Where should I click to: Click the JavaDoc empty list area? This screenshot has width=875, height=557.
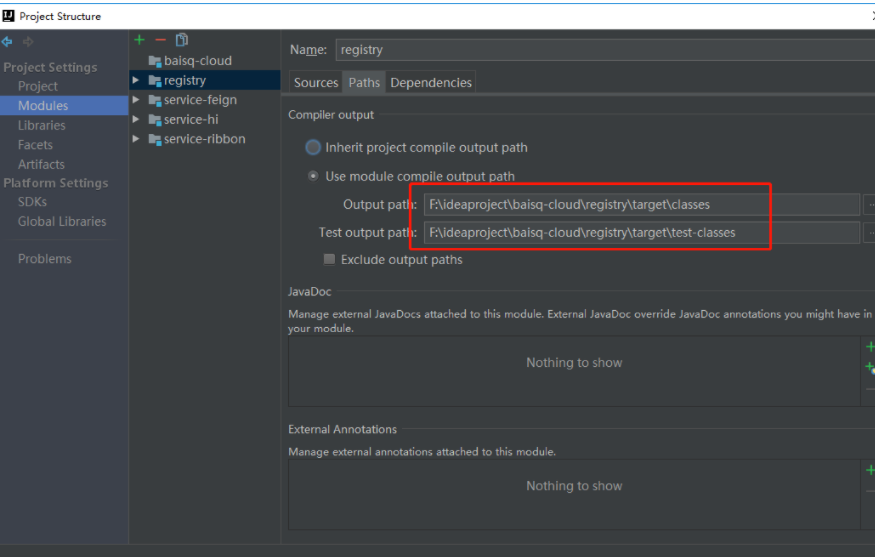[x=574, y=371]
